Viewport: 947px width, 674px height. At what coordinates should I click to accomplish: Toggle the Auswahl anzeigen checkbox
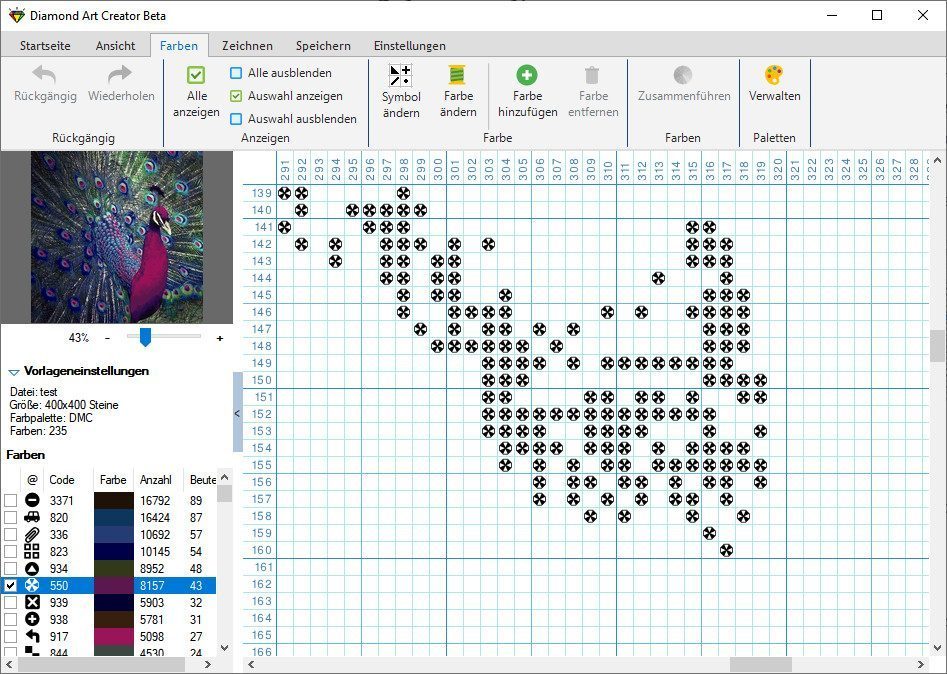click(x=236, y=96)
